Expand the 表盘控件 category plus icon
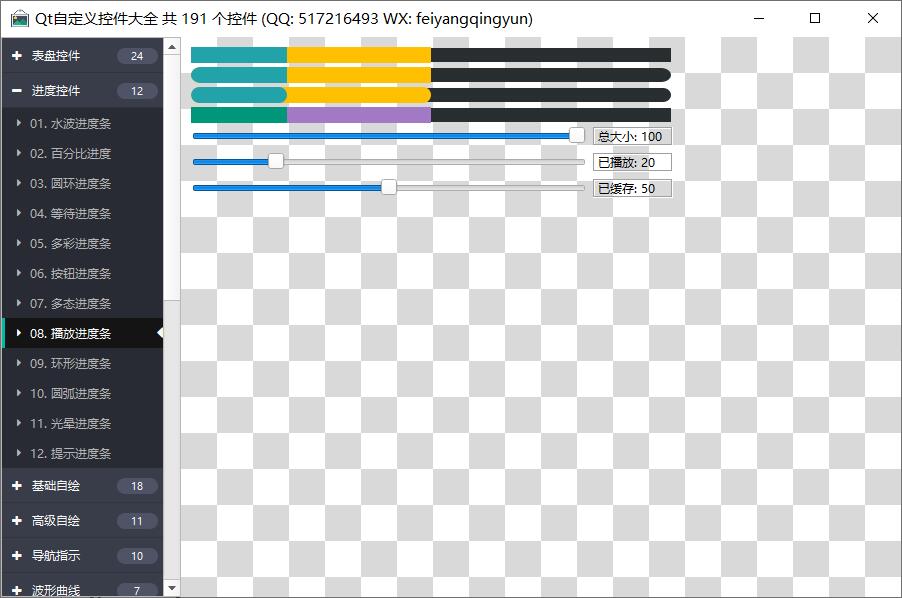Viewport: 902px width, 598px height. click(x=17, y=56)
